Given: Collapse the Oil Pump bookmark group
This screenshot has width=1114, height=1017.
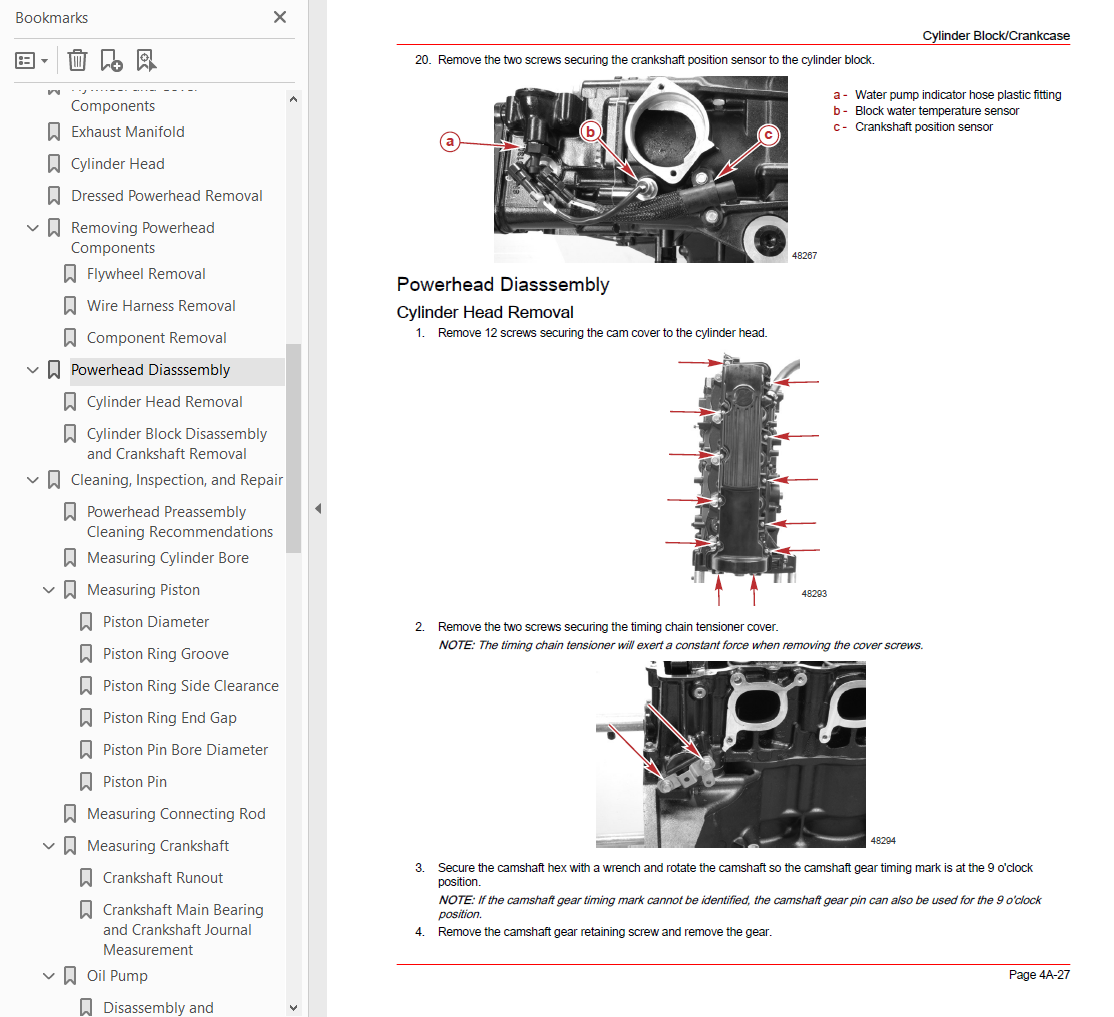Looking at the screenshot, I should click(48, 976).
